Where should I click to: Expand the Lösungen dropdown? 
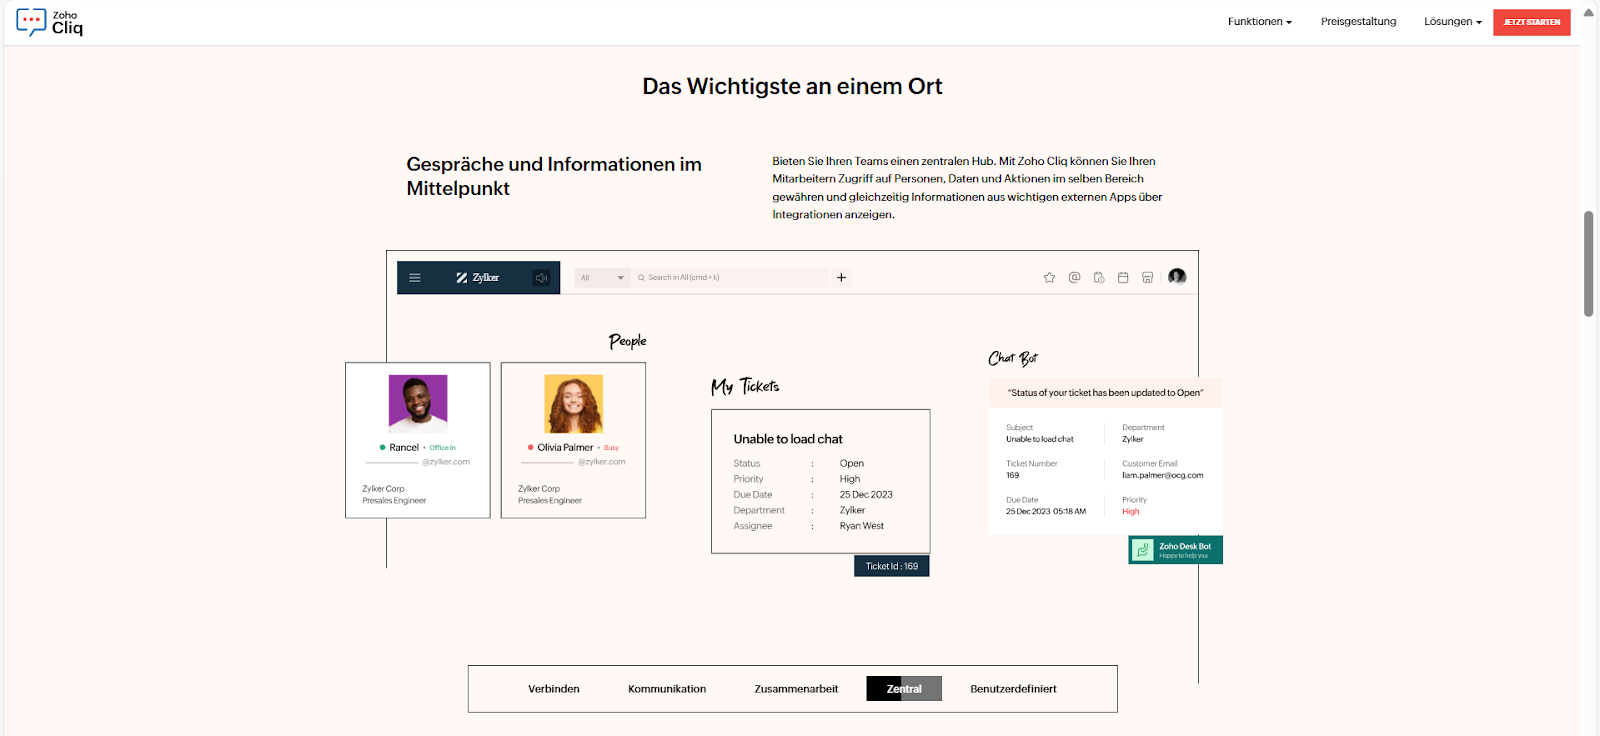pyautogui.click(x=1453, y=22)
